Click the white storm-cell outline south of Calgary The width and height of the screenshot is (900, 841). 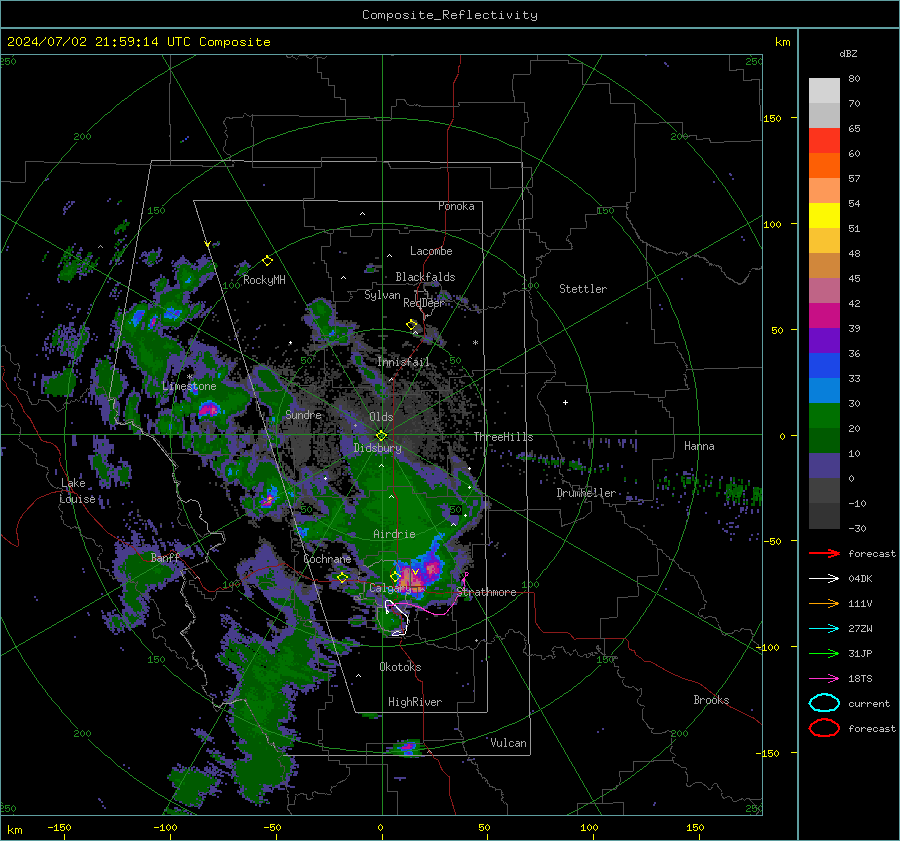click(x=397, y=618)
